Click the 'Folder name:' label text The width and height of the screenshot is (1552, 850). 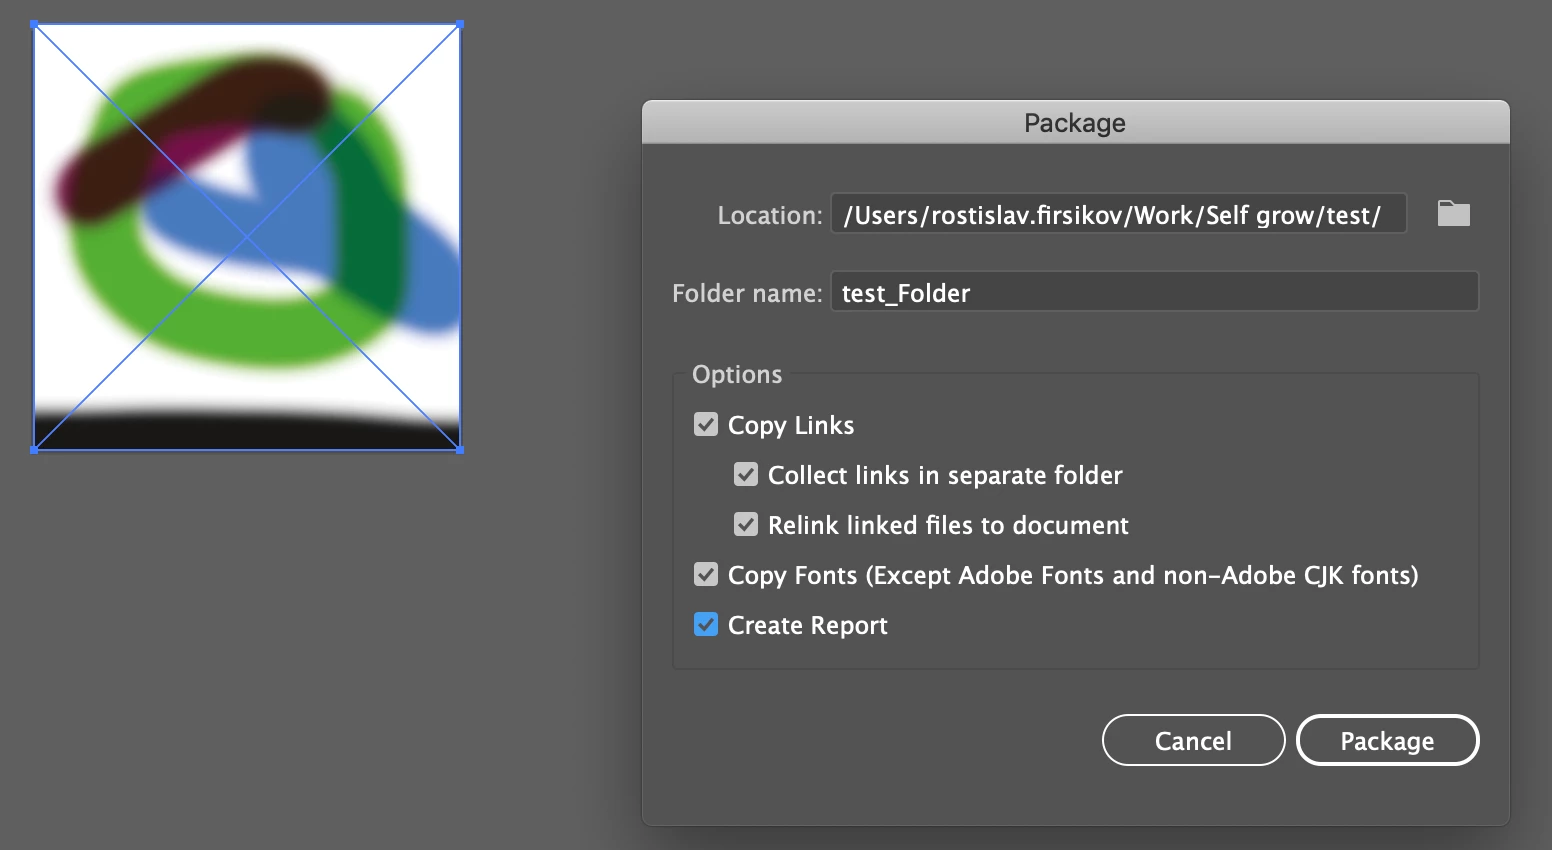(747, 293)
